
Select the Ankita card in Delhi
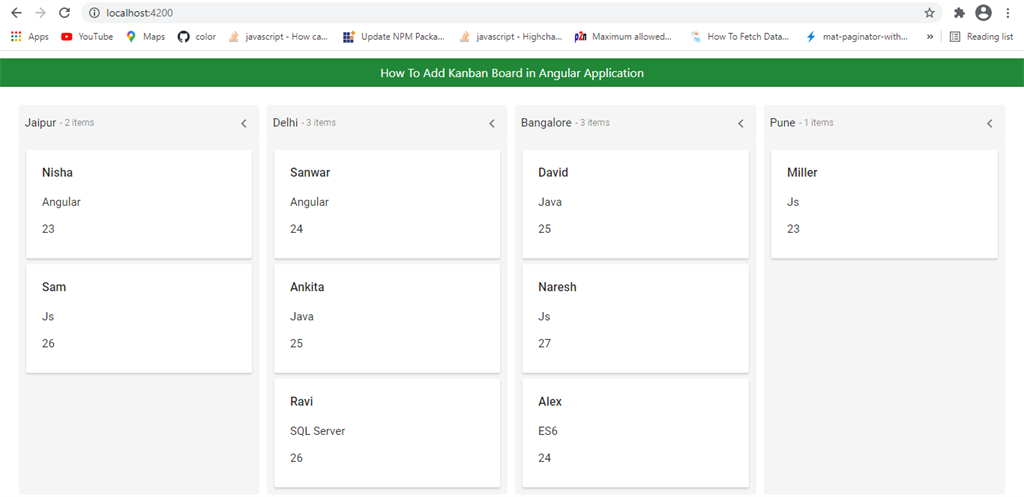click(x=387, y=318)
